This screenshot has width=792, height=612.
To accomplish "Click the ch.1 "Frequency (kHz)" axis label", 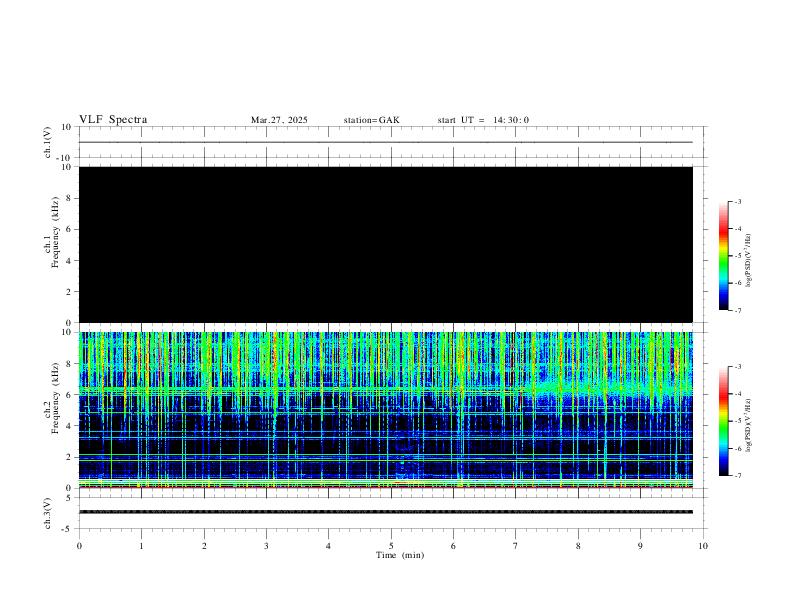I will pos(55,232).
